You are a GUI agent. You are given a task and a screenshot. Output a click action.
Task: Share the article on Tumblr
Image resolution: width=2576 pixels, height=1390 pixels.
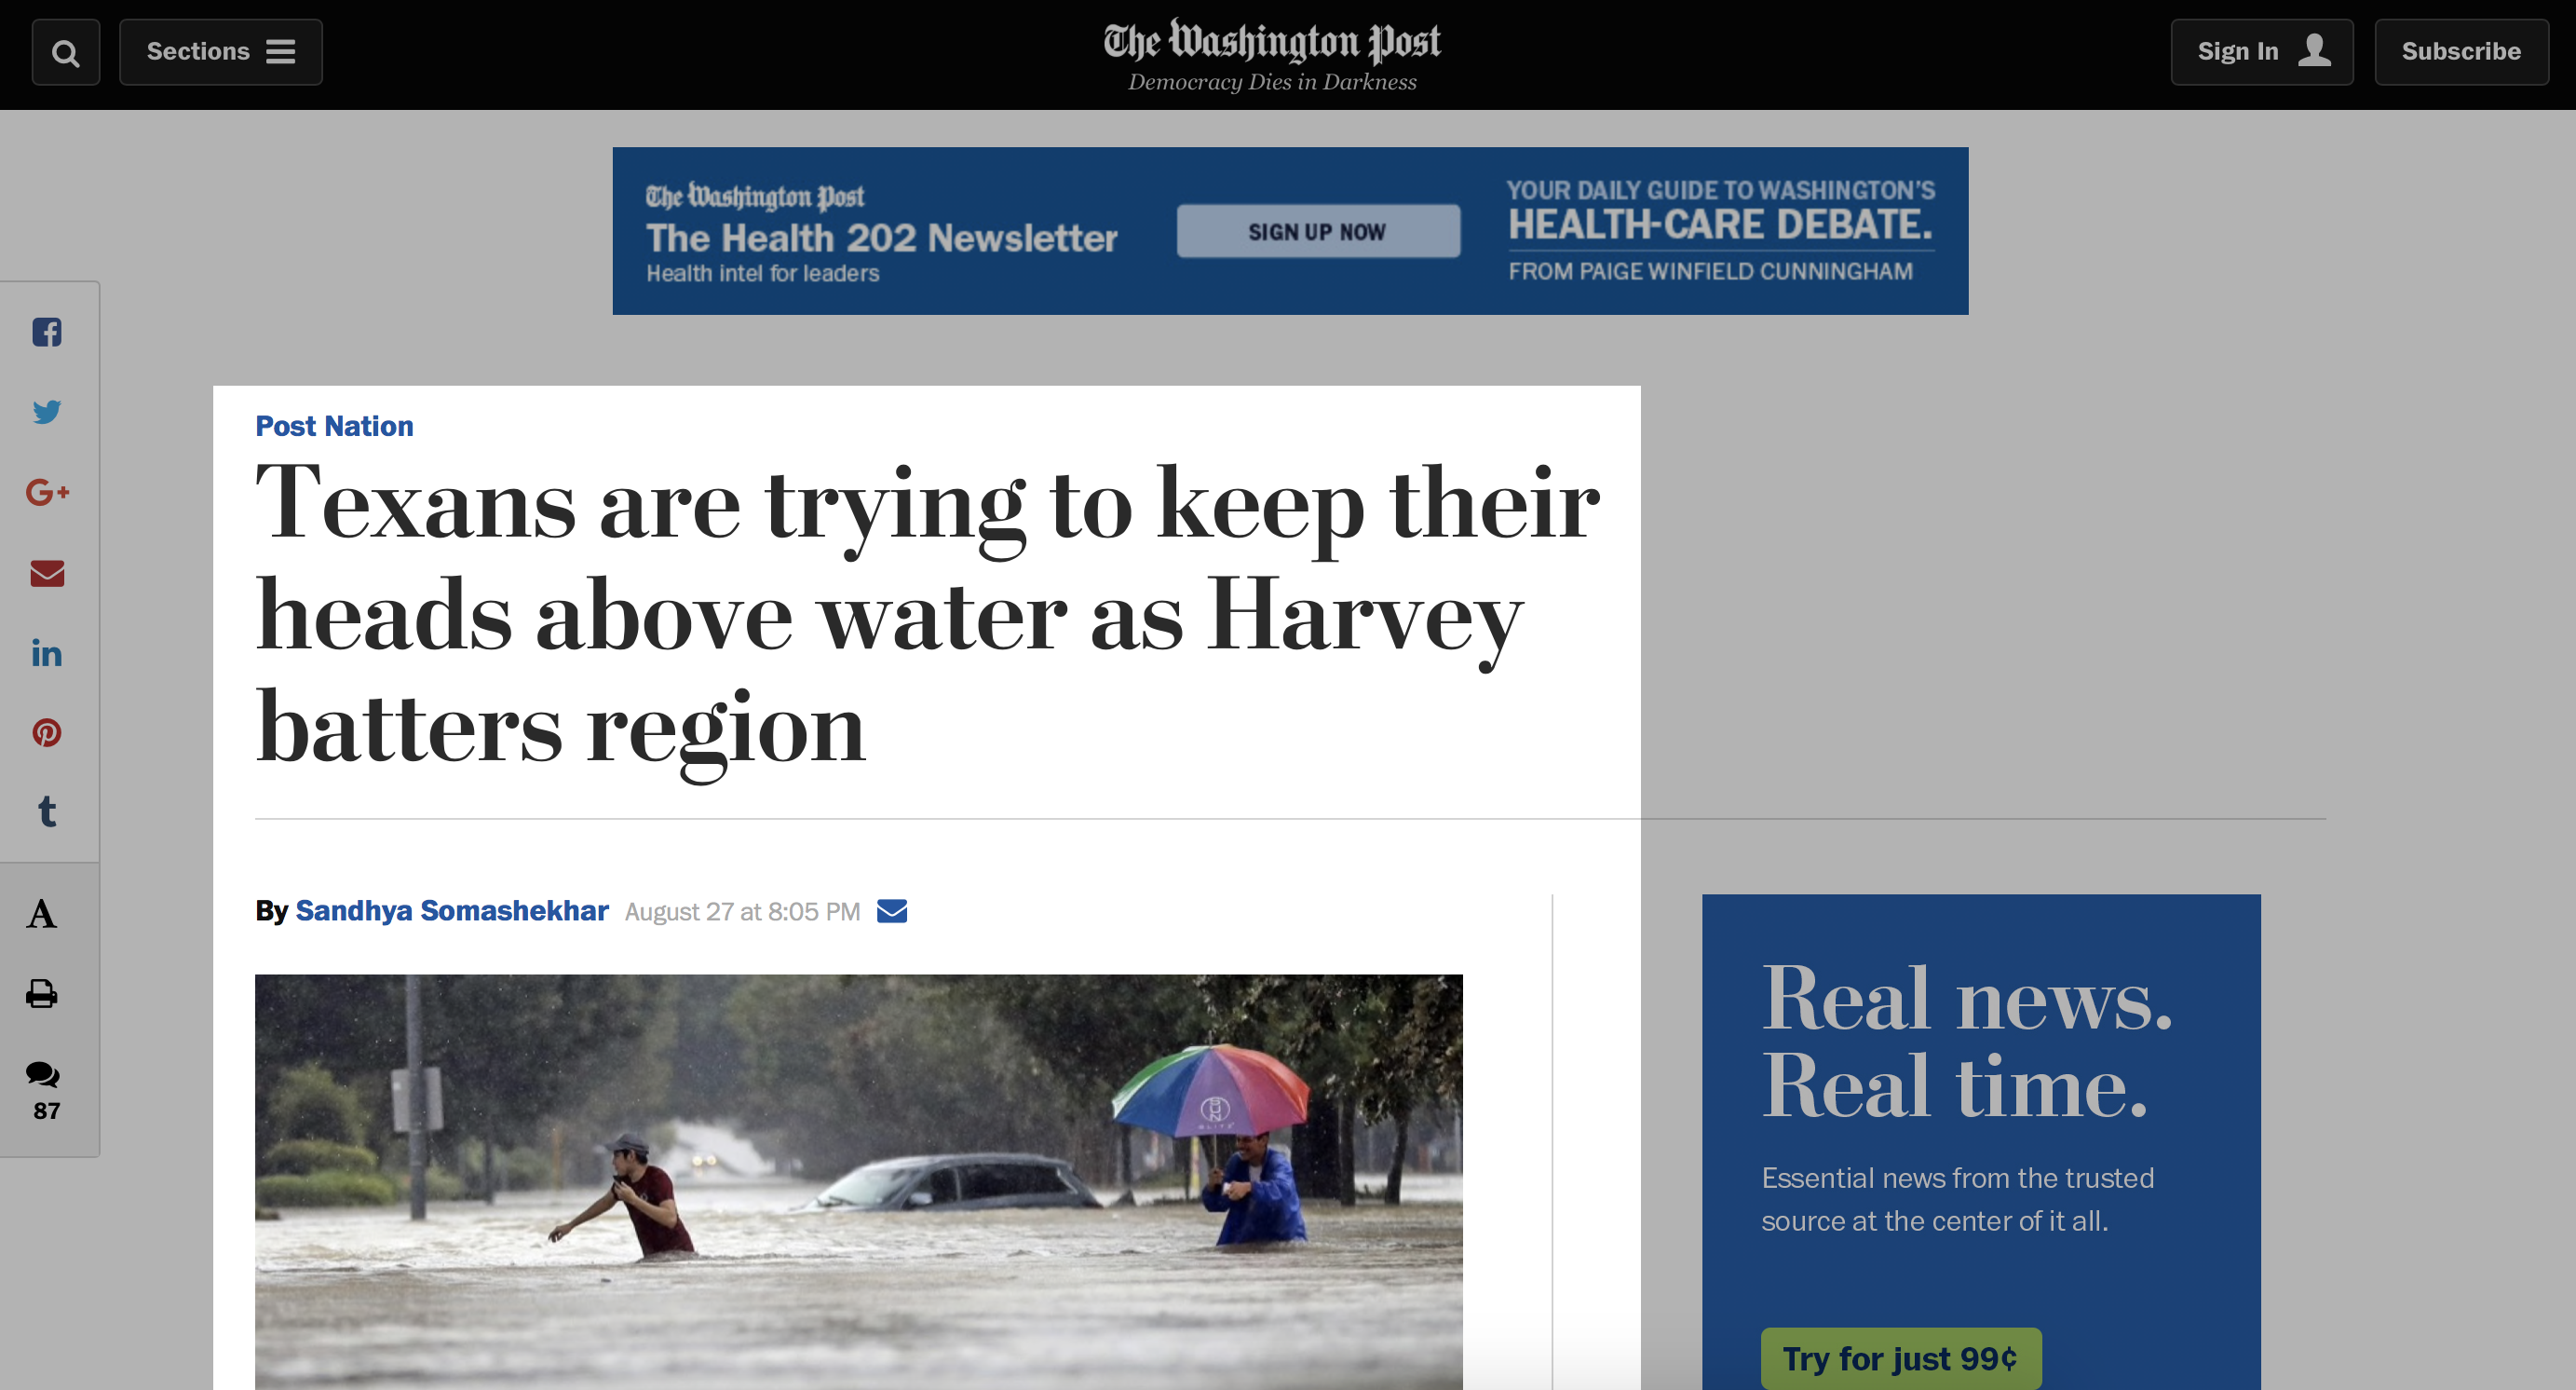(47, 812)
